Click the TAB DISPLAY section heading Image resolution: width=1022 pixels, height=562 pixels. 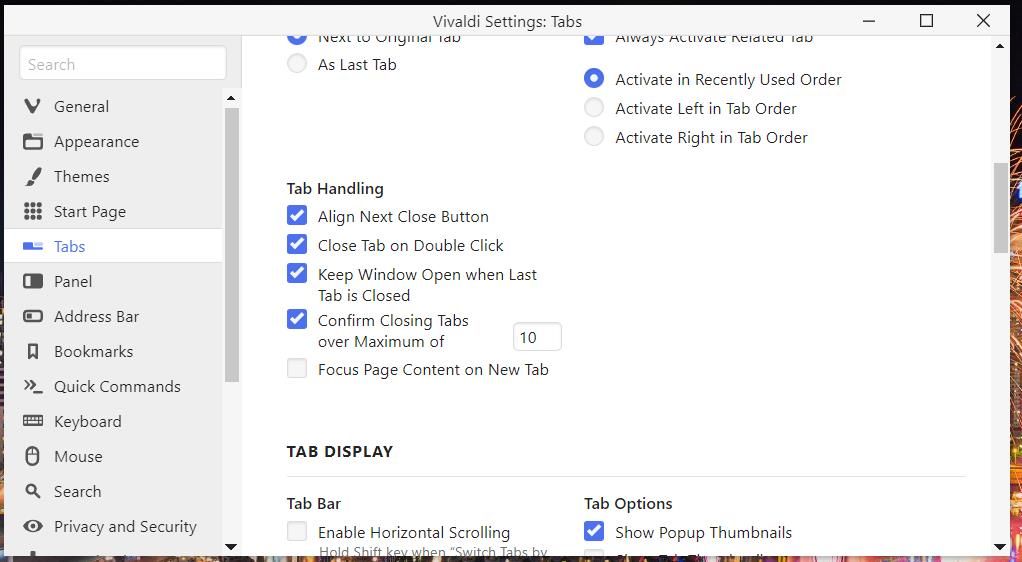340,451
